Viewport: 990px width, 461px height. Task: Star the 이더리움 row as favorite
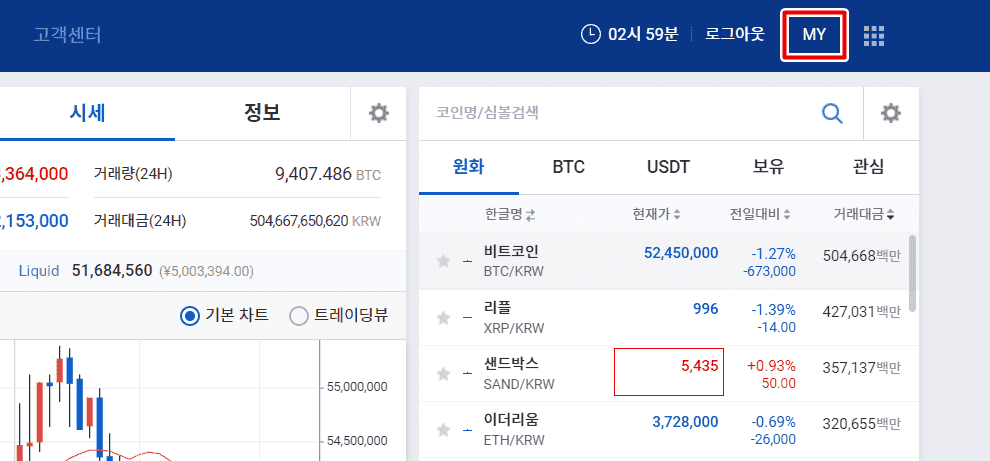tap(443, 430)
